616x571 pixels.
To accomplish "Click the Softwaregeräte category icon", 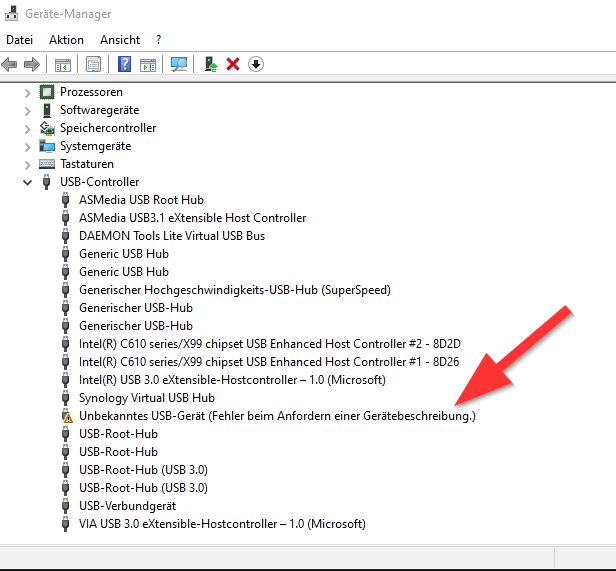I will pyautogui.click(x=47, y=110).
